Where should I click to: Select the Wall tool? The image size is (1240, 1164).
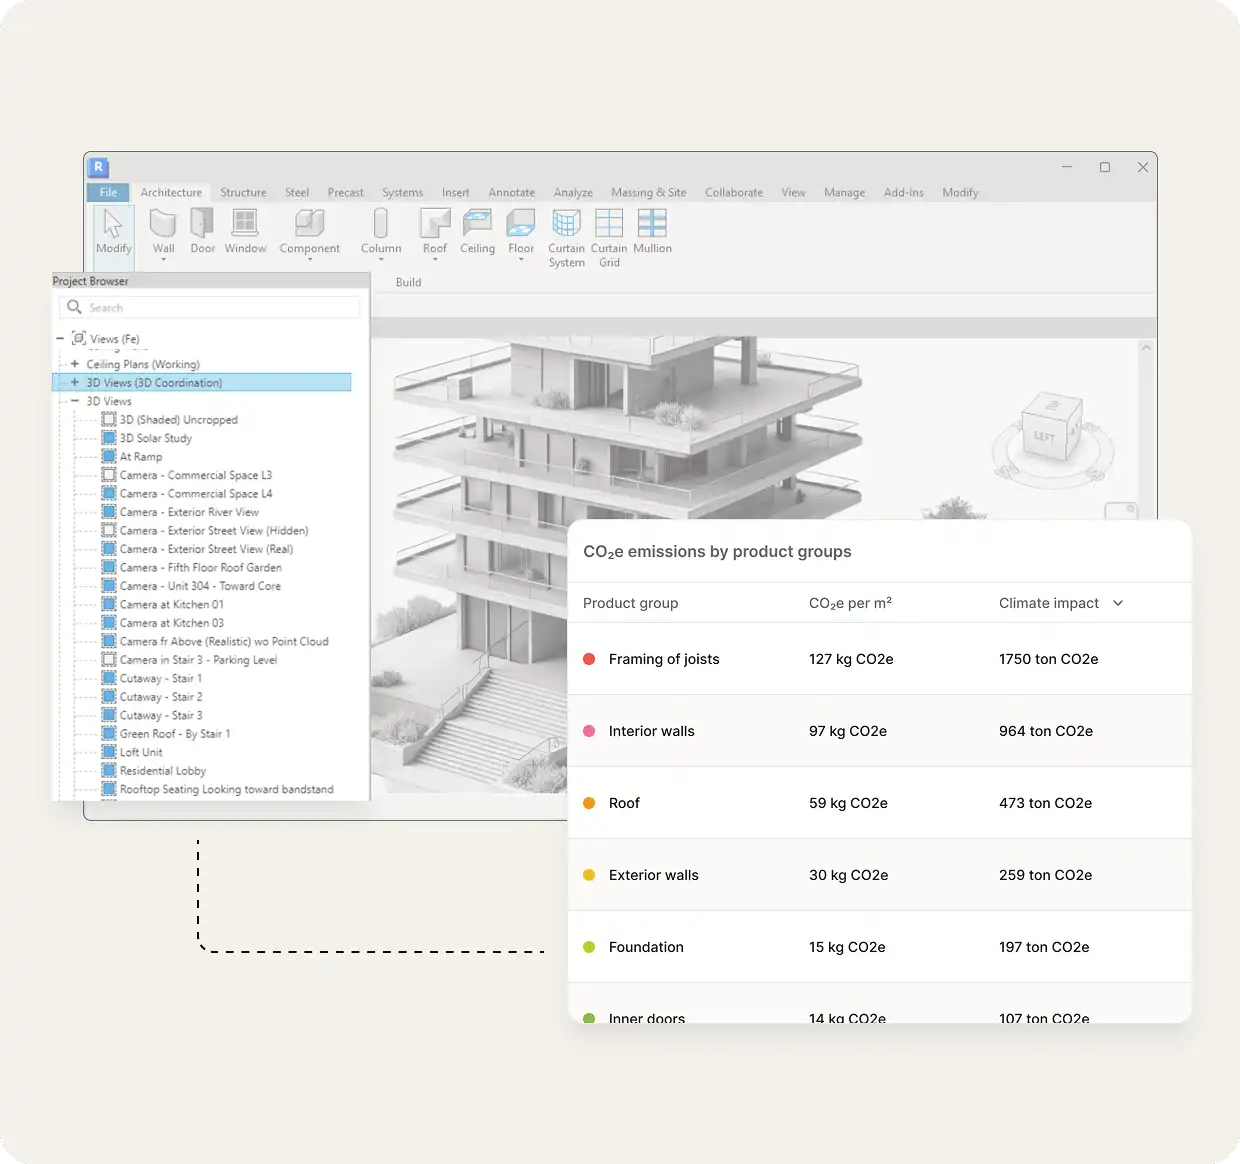tap(163, 232)
